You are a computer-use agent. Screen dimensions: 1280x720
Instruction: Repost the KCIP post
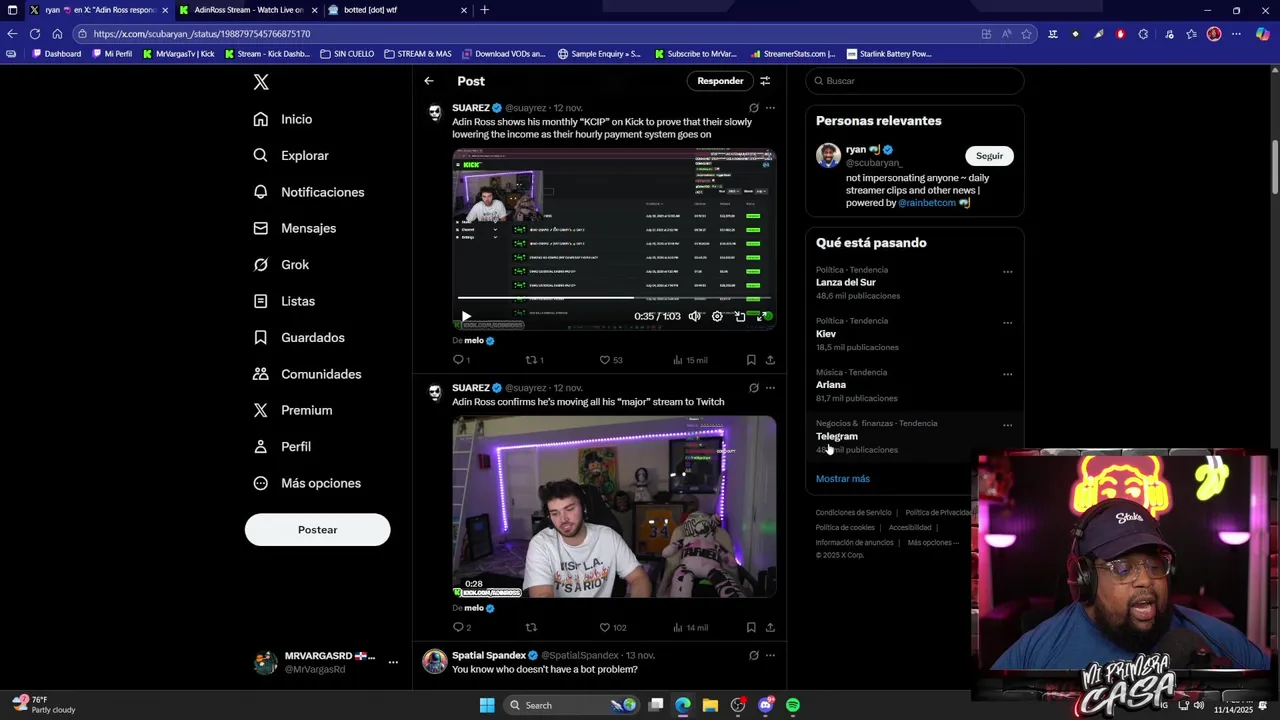535,360
